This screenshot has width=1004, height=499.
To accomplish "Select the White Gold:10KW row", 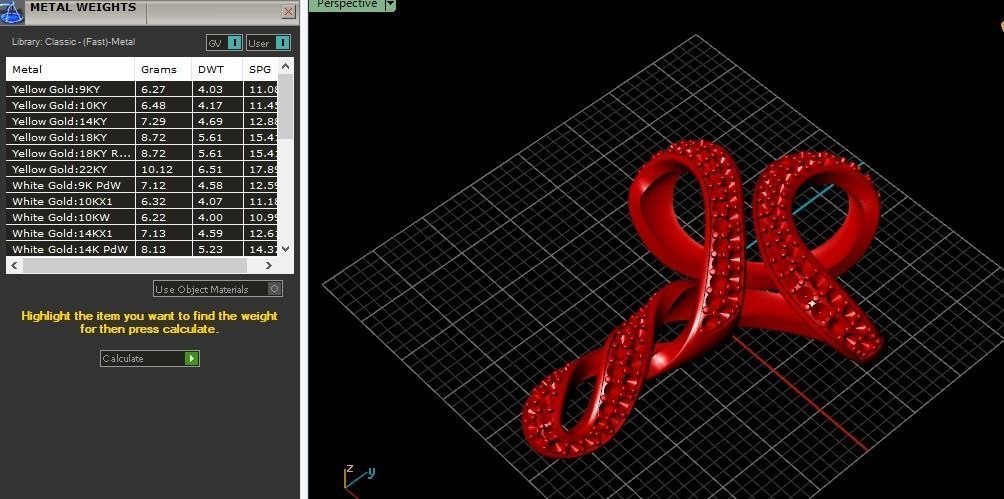I will click(142, 217).
